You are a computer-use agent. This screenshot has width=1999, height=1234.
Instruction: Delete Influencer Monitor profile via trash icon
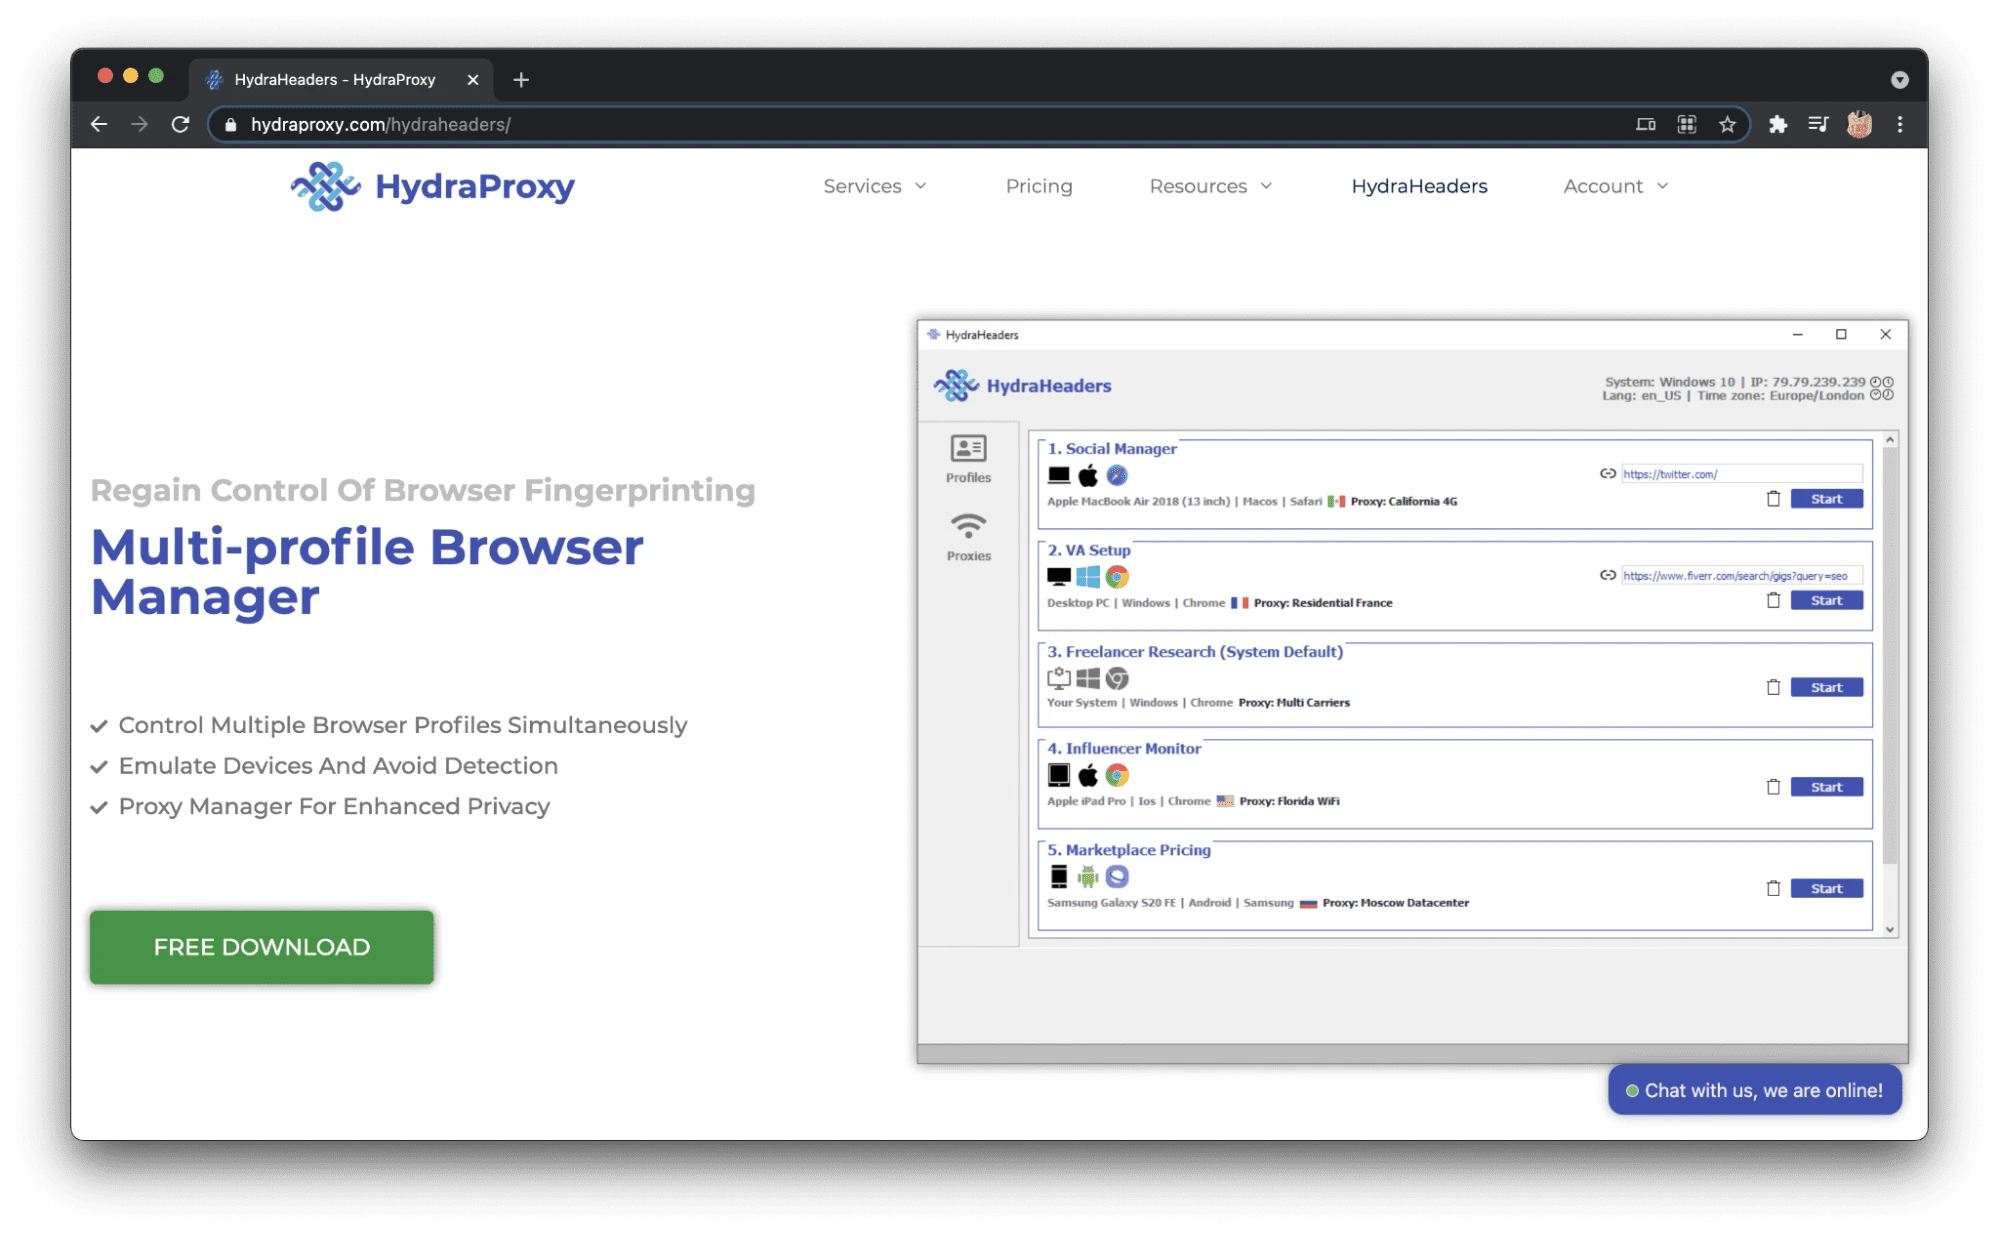tap(1773, 787)
